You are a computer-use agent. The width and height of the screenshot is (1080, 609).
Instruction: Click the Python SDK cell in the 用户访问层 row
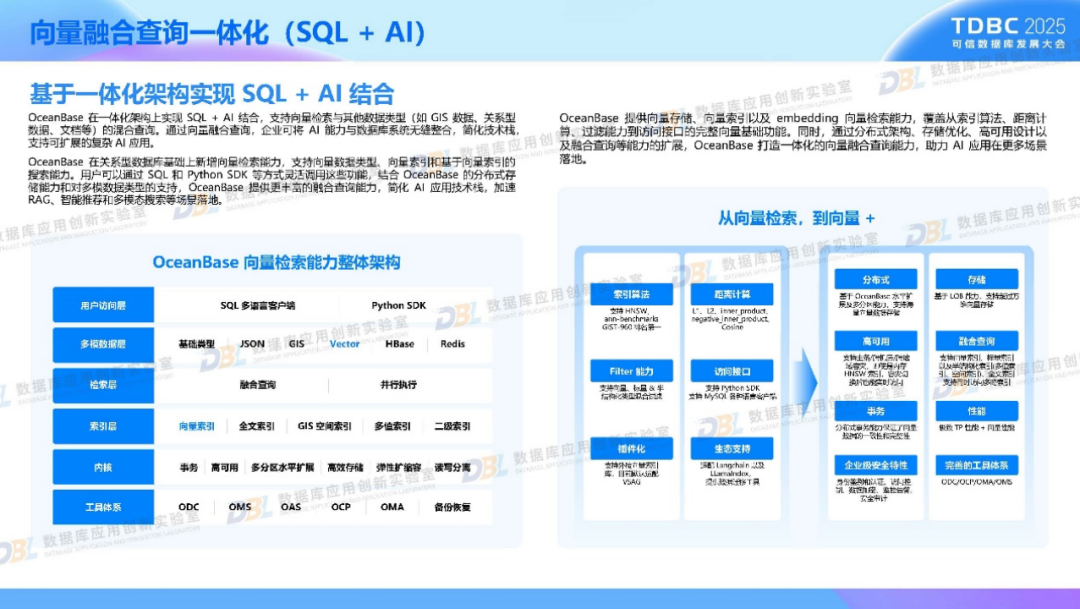click(399, 305)
